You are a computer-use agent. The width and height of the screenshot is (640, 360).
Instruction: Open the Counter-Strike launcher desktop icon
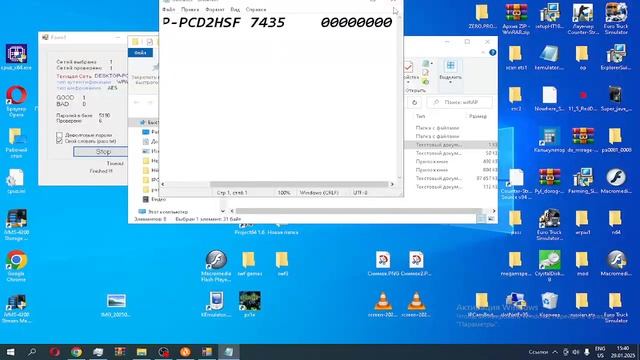coord(582,18)
